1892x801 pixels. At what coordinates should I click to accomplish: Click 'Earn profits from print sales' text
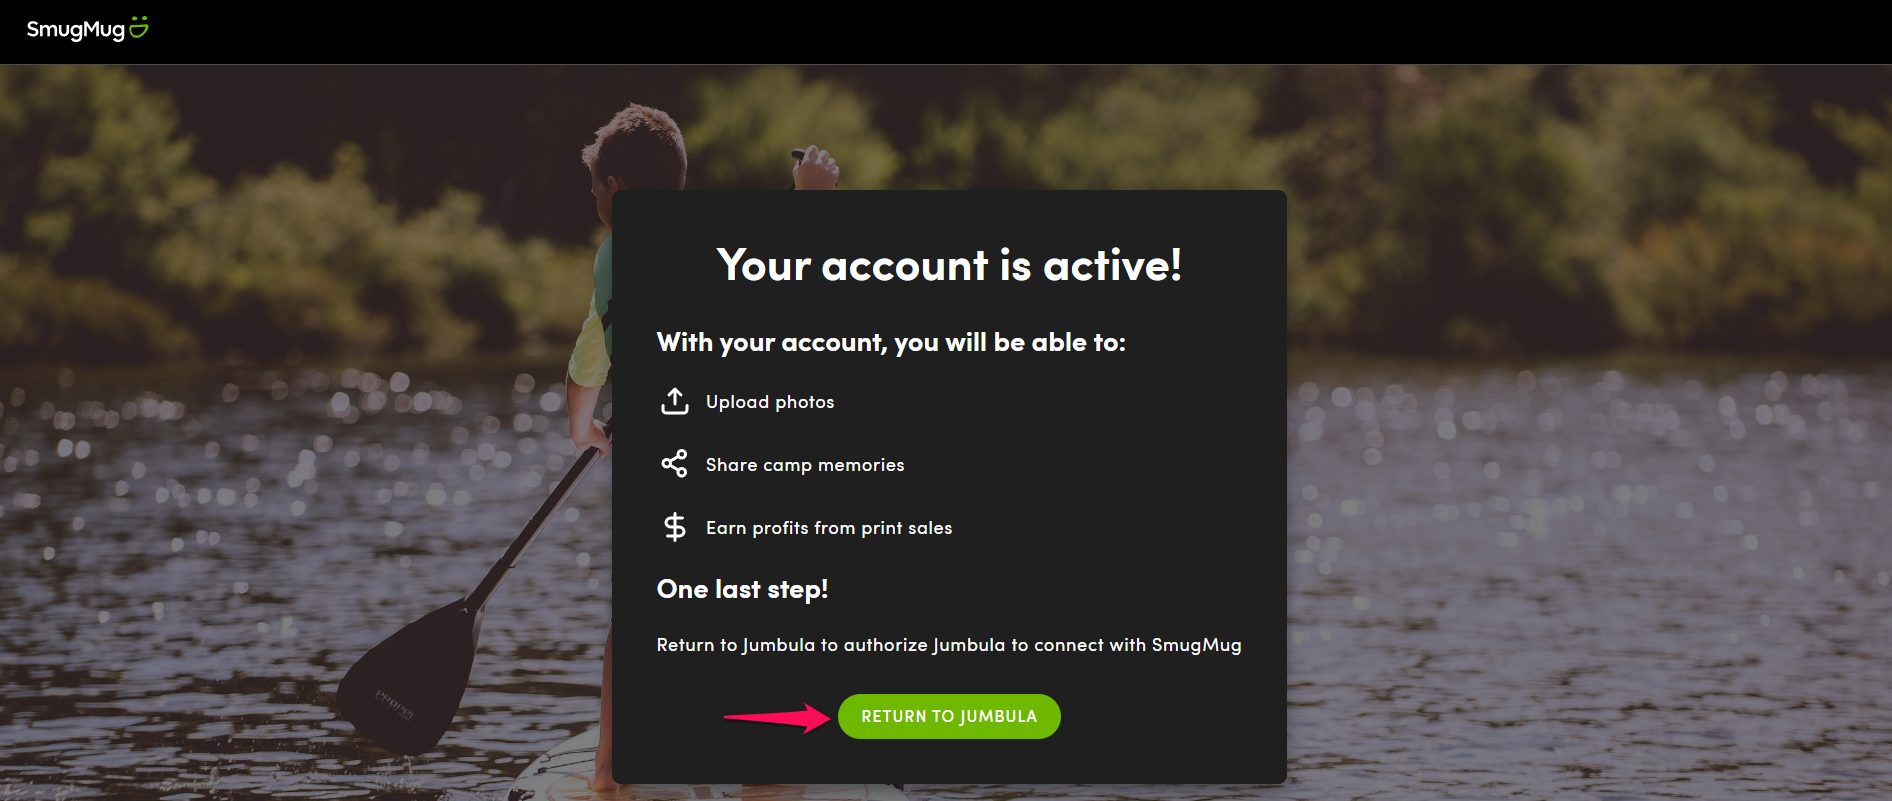tap(829, 528)
